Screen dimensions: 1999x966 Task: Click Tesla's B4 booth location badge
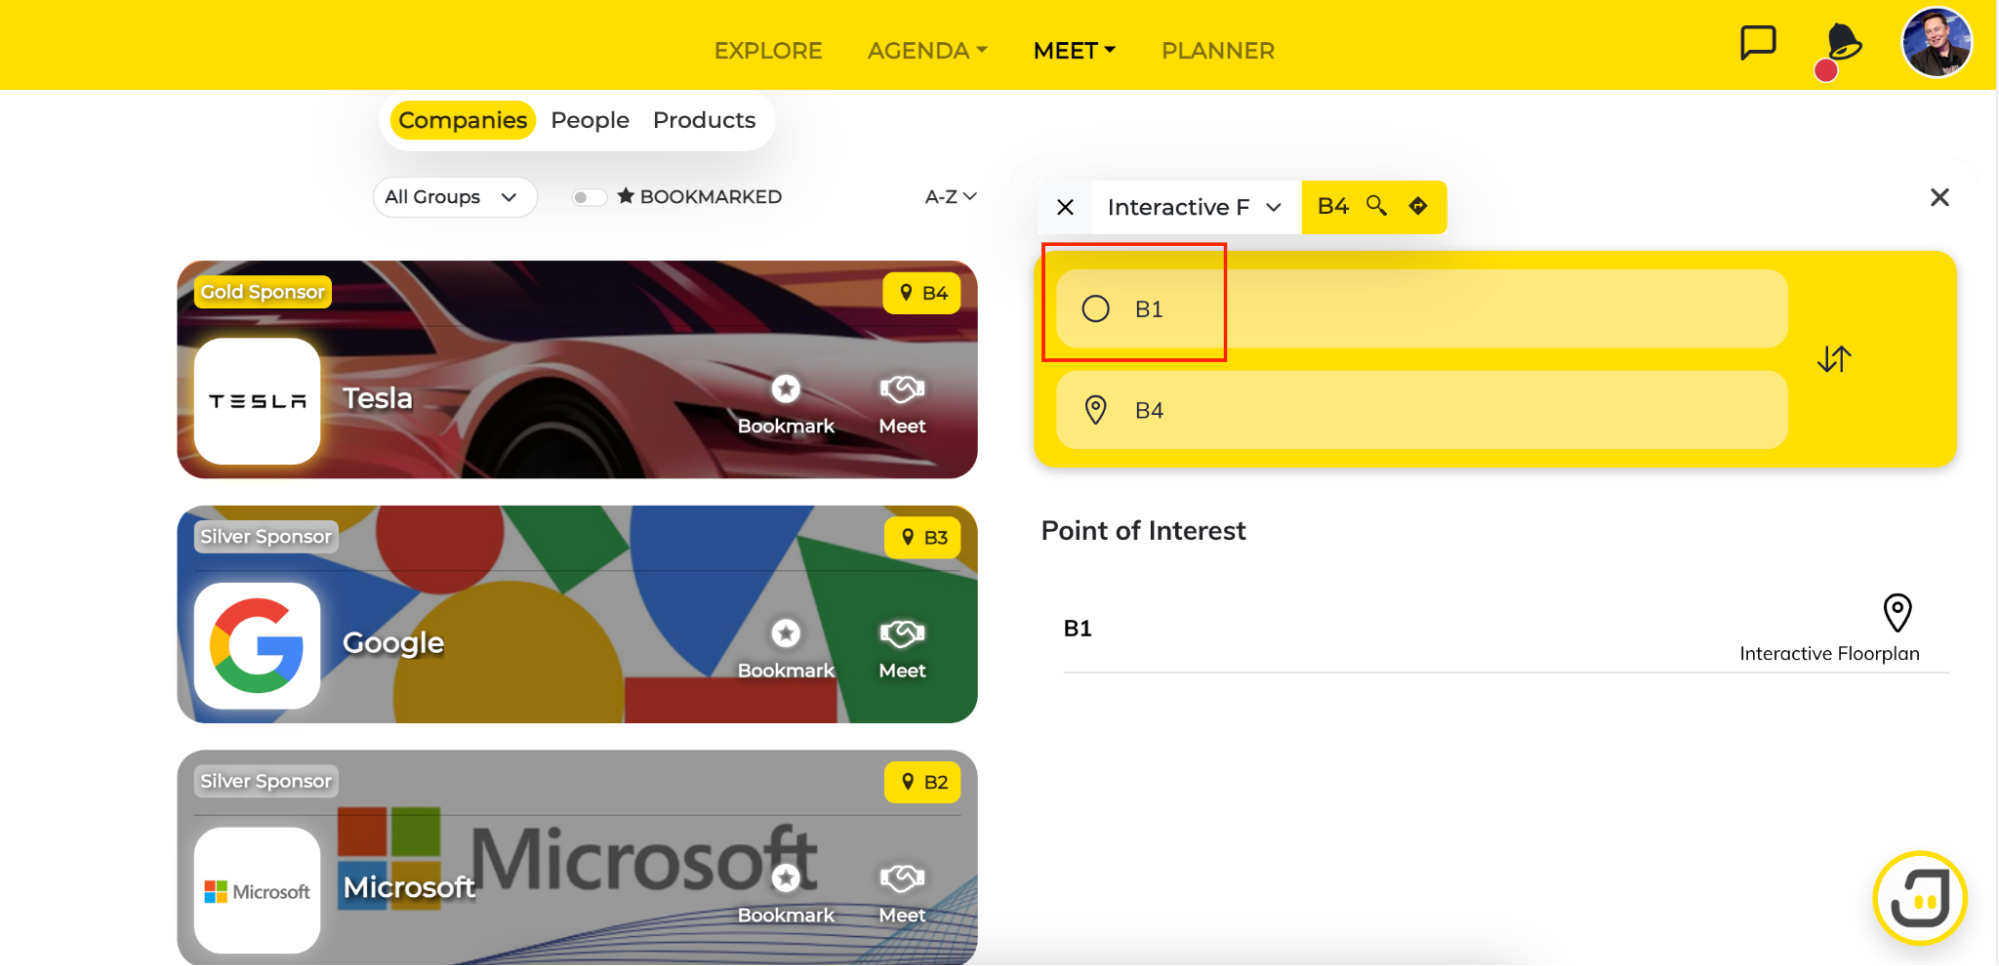[922, 293]
